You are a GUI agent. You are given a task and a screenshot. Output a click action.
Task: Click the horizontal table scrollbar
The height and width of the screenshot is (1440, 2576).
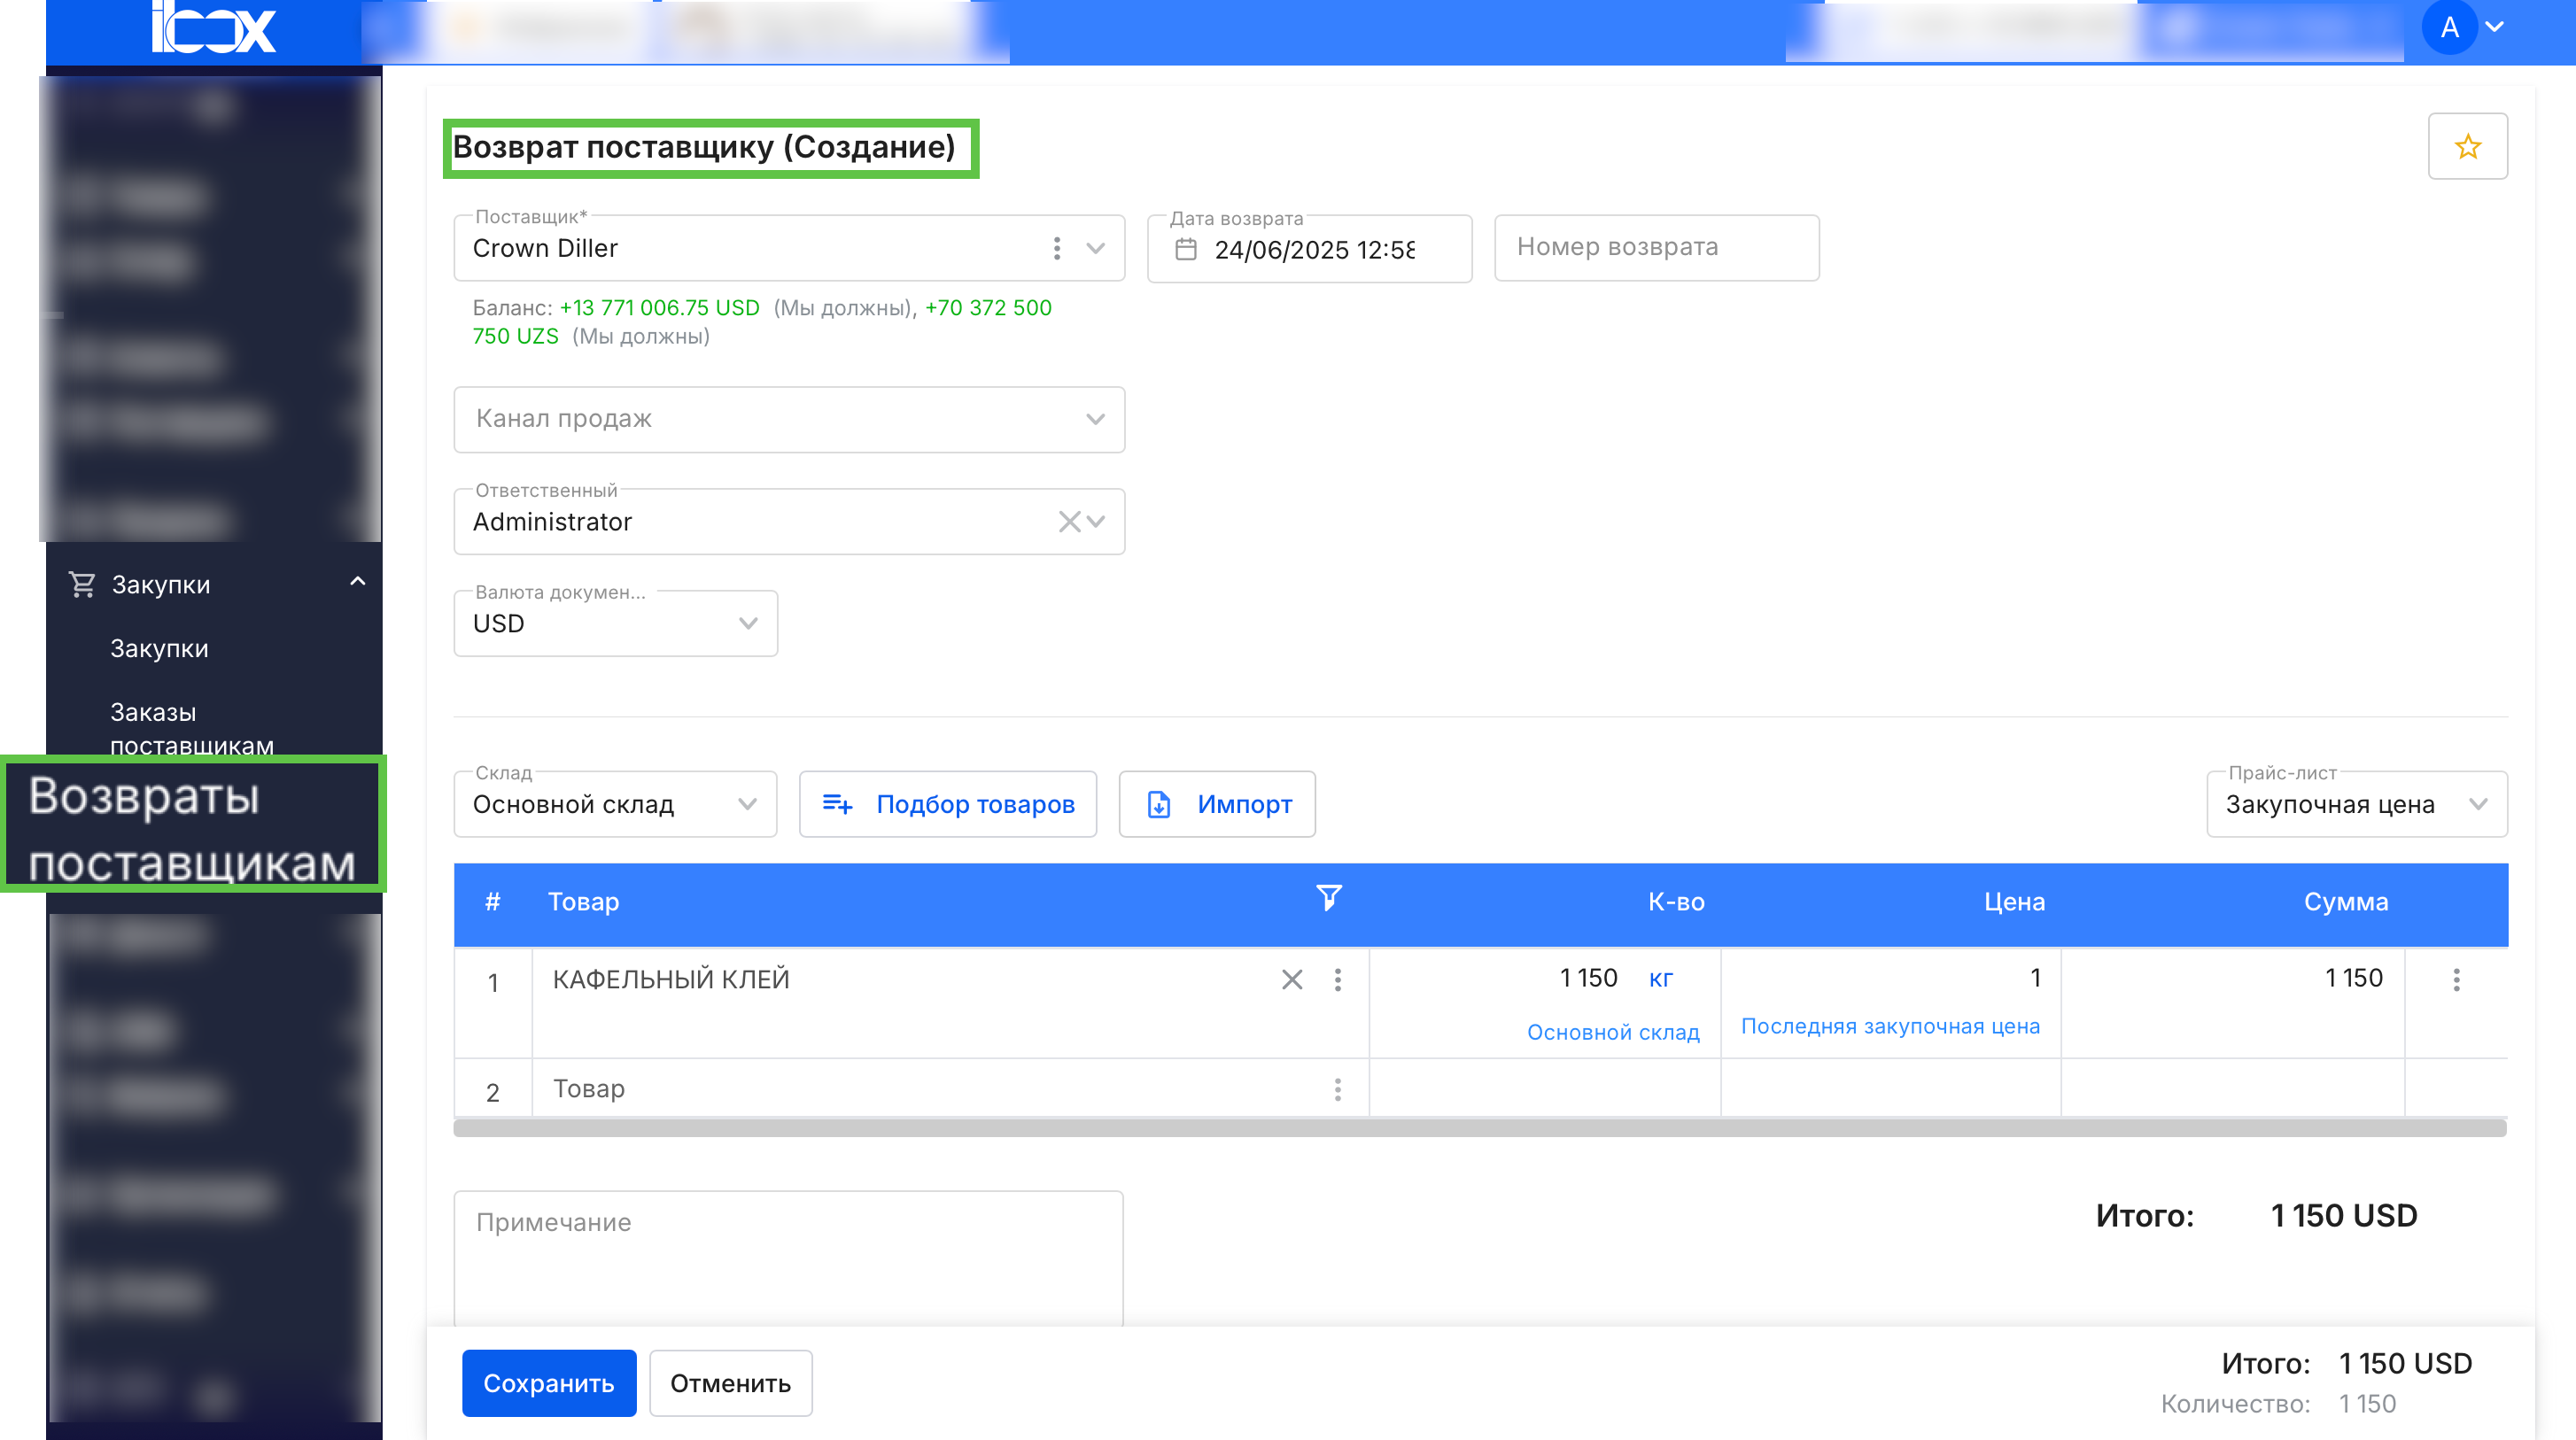1479,1128
